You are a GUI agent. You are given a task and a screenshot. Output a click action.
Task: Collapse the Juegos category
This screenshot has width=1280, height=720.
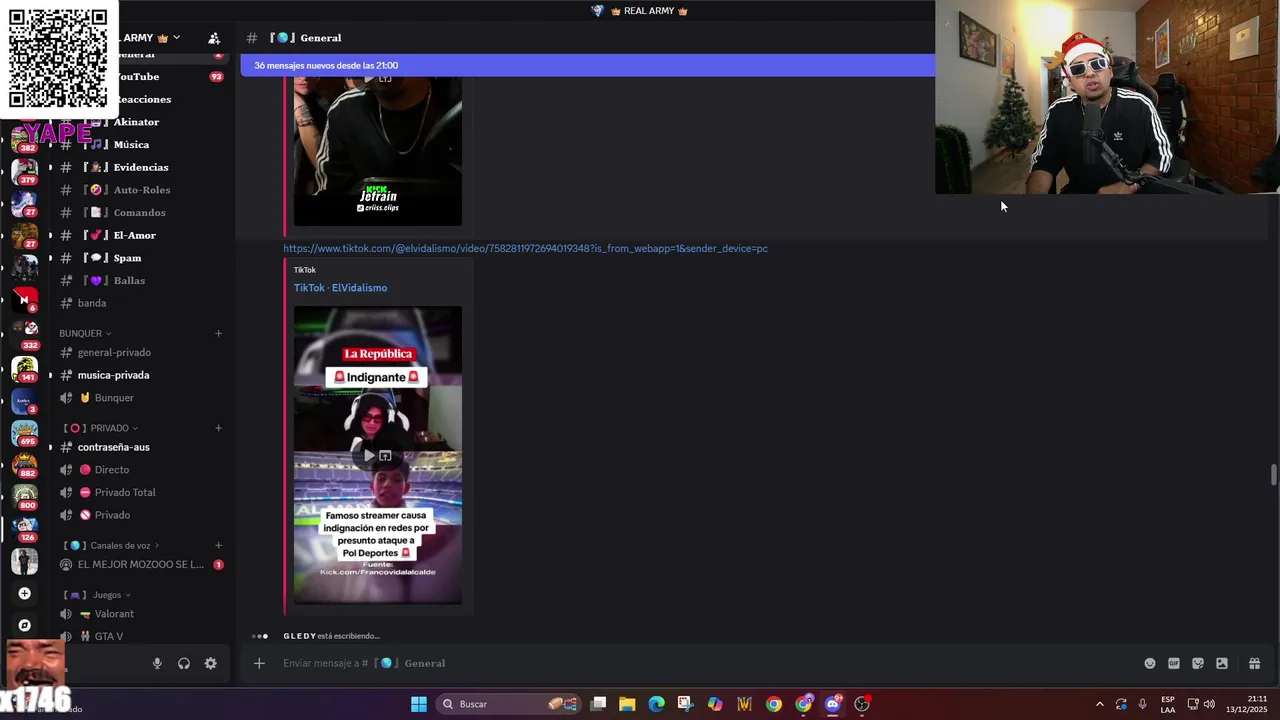point(99,595)
